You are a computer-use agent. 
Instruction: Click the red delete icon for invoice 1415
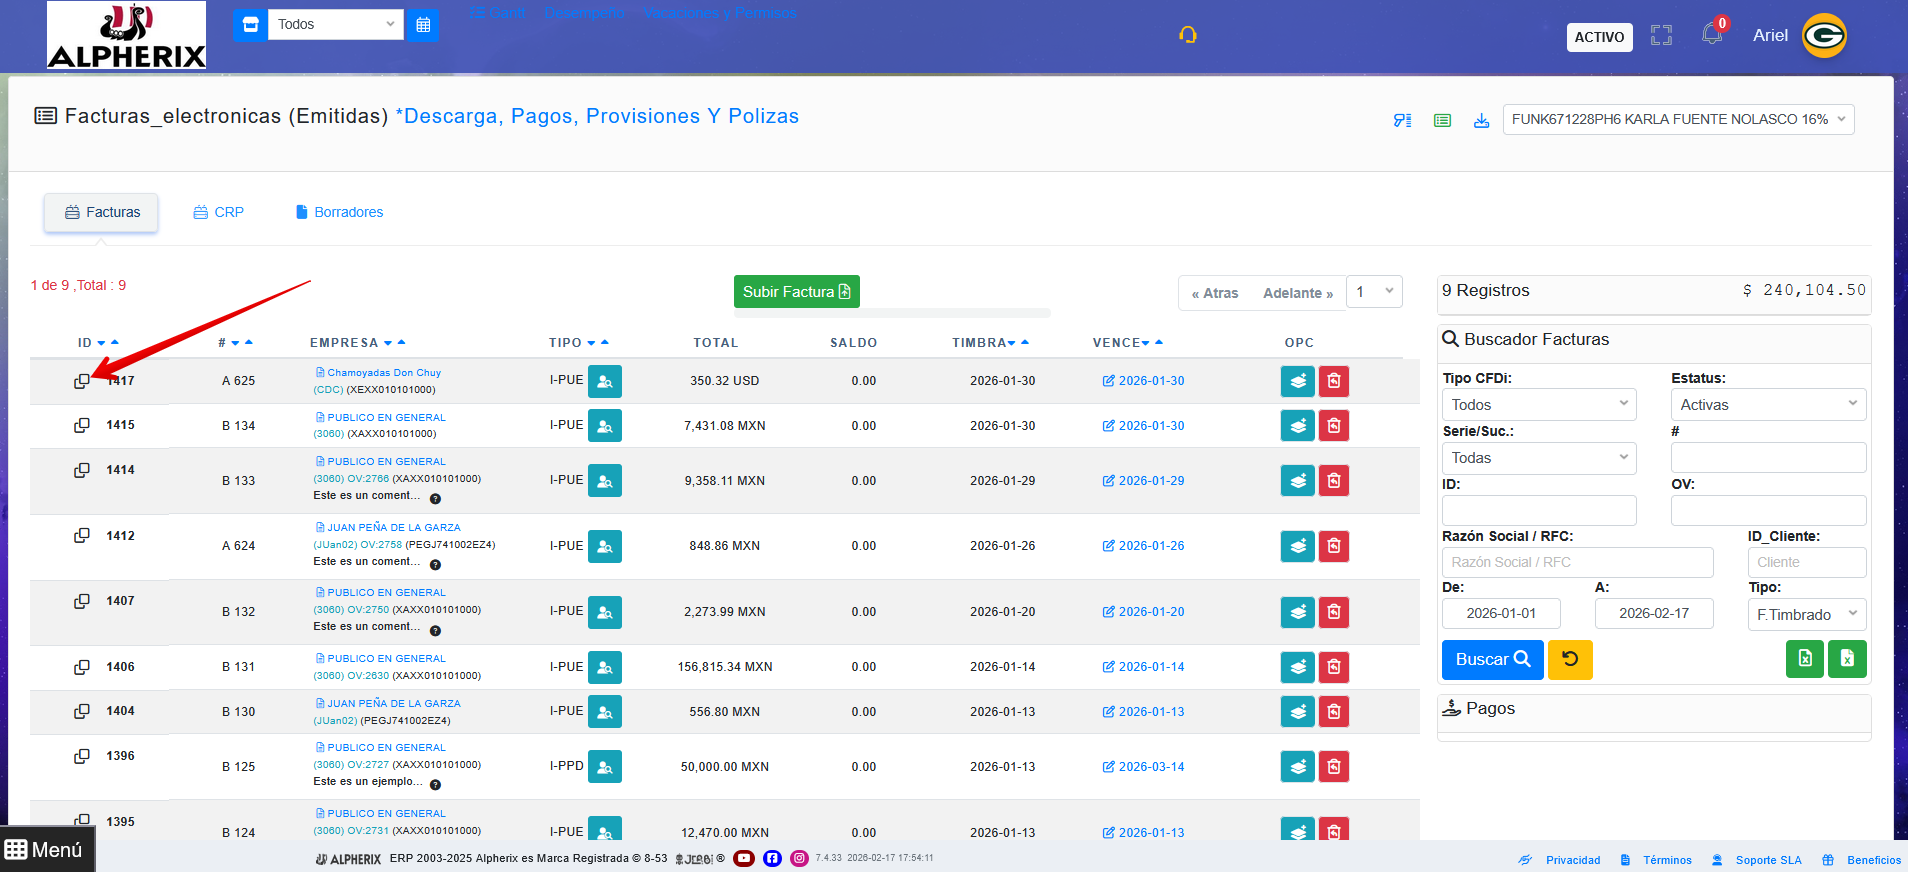click(1334, 426)
